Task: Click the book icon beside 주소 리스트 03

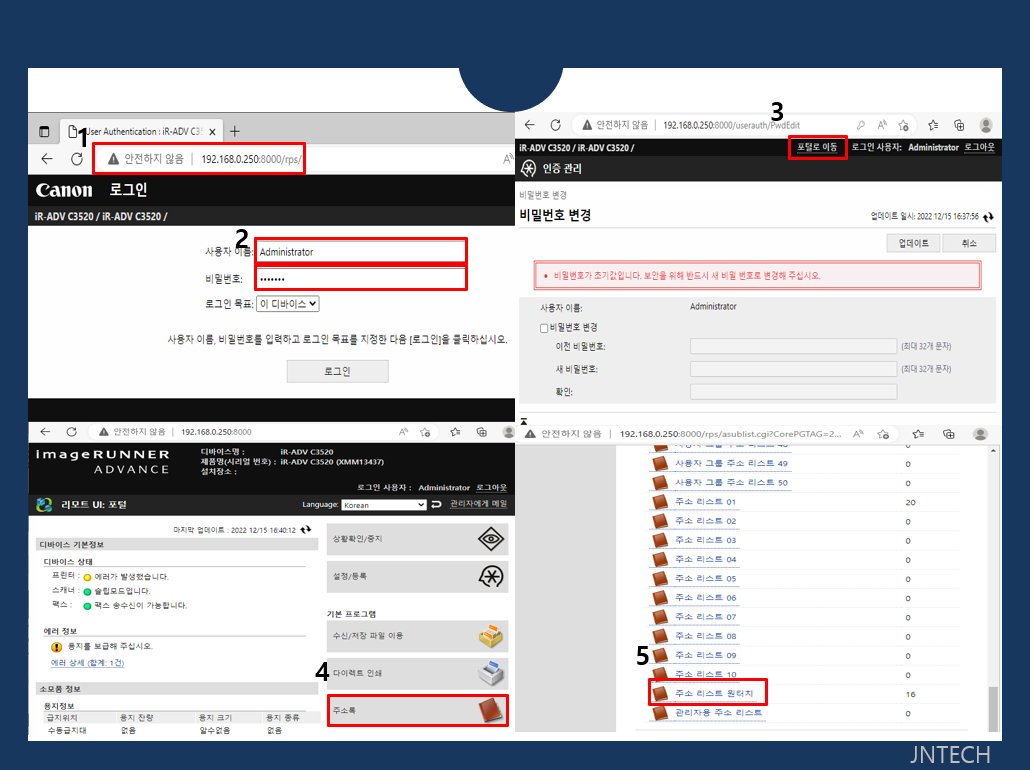Action: pos(660,540)
